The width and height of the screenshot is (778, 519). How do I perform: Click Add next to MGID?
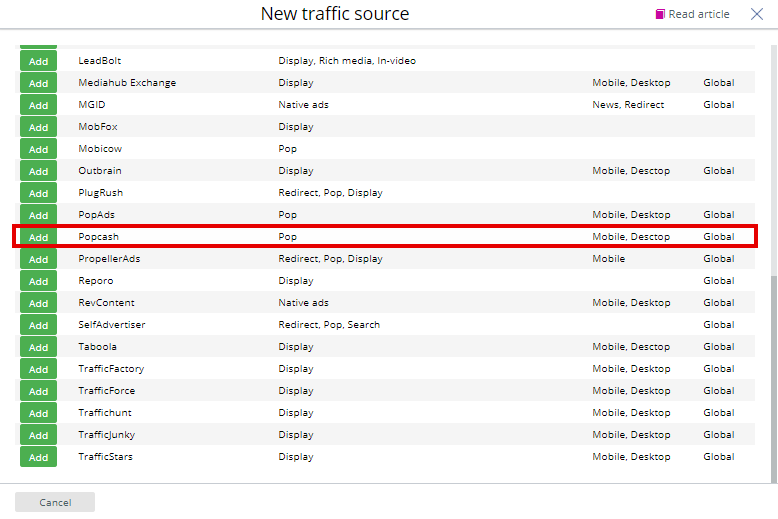coord(38,105)
